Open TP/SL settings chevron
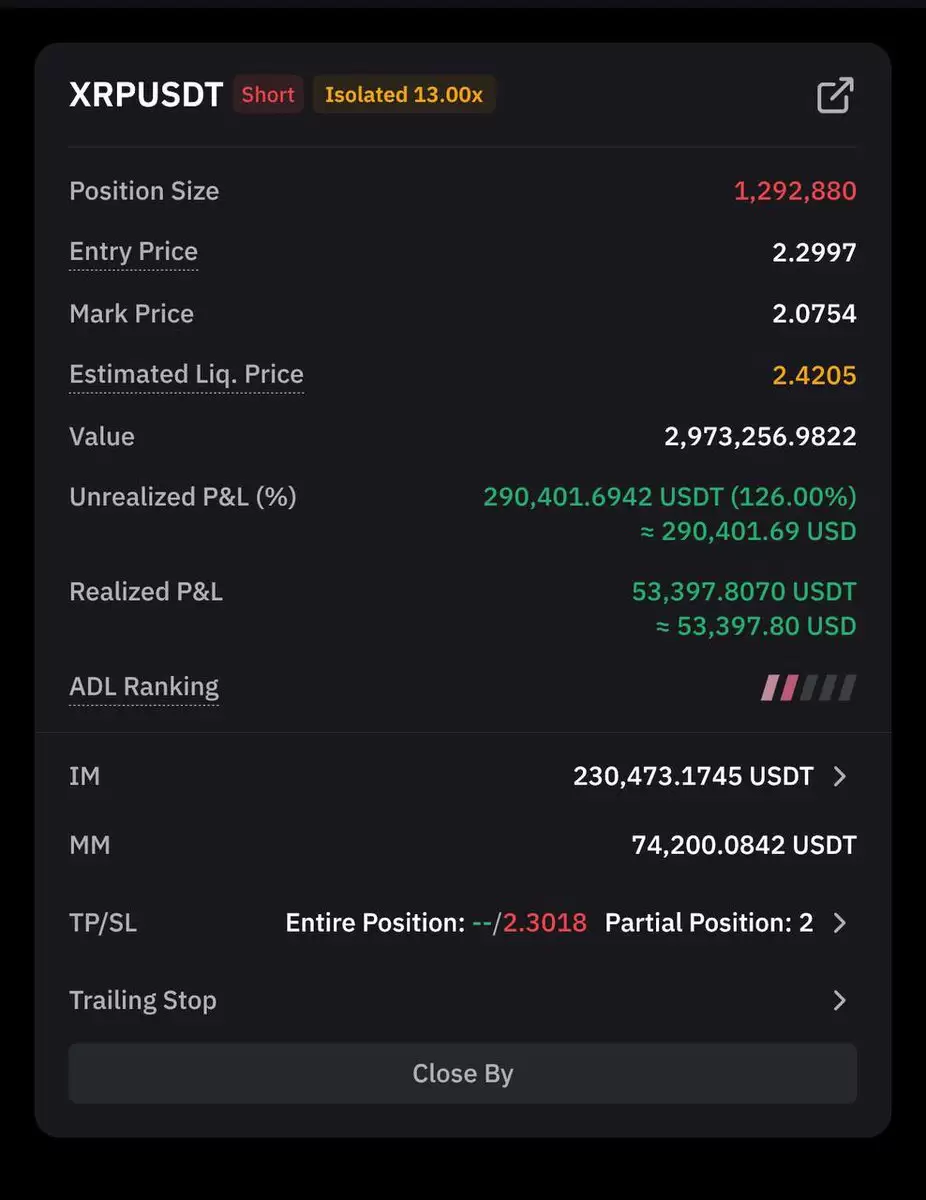 [840, 922]
